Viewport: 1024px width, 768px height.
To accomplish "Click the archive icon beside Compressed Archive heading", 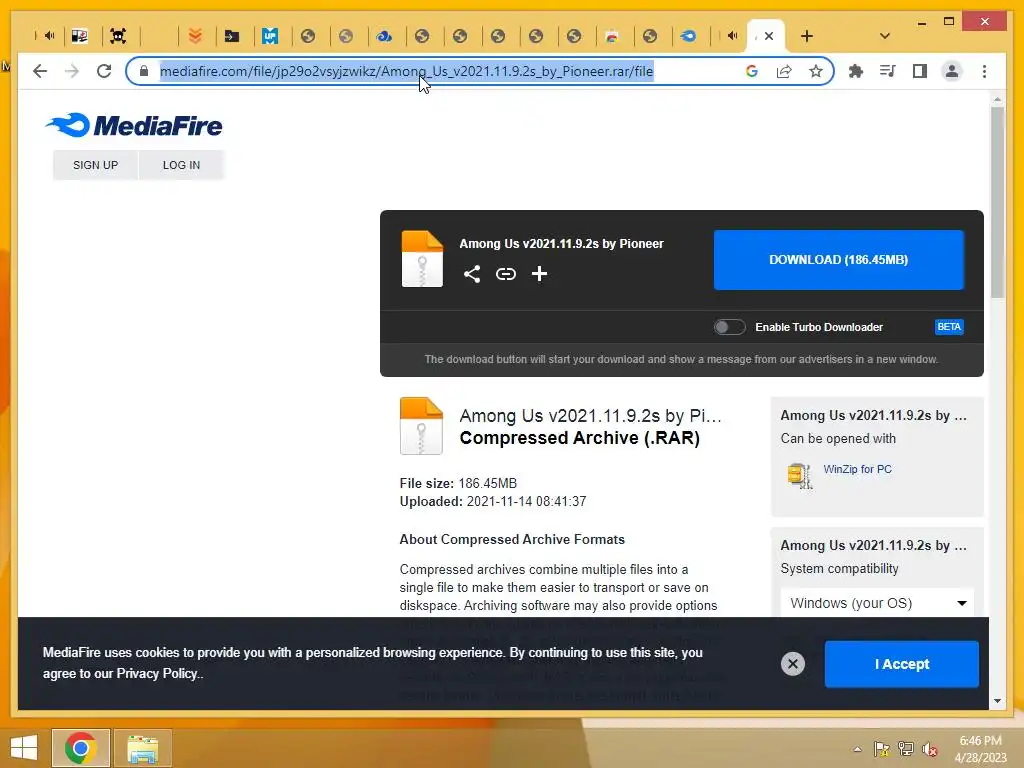I will (x=421, y=426).
